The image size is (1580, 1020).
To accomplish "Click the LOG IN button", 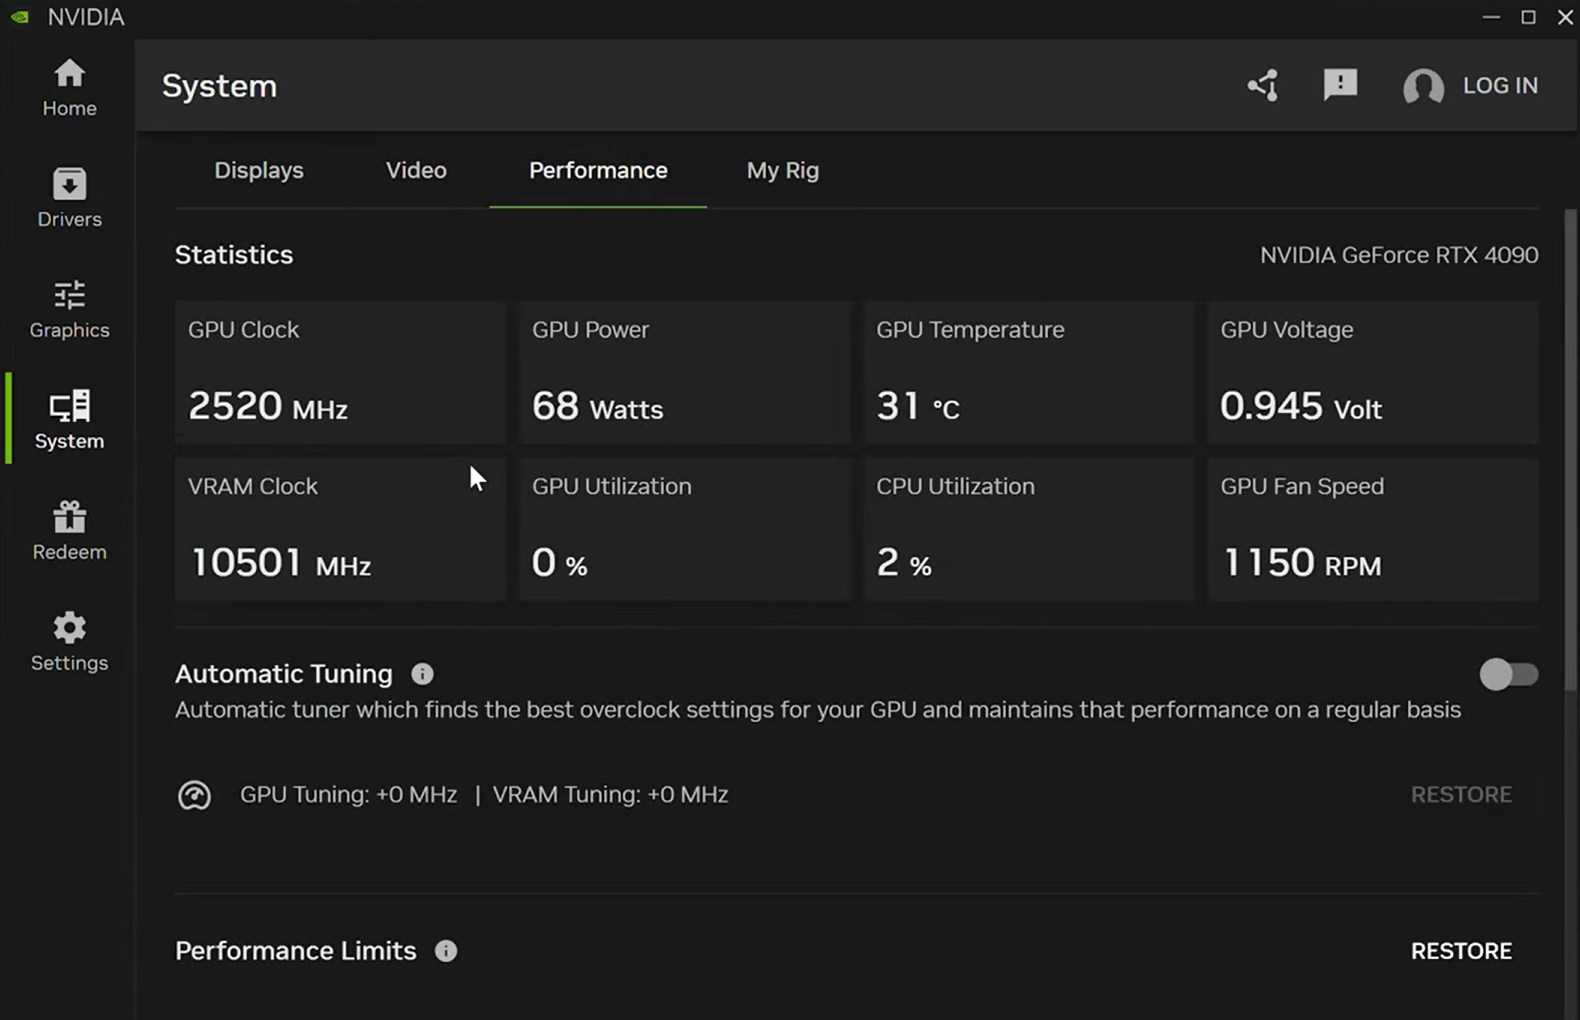I will 1500,85.
